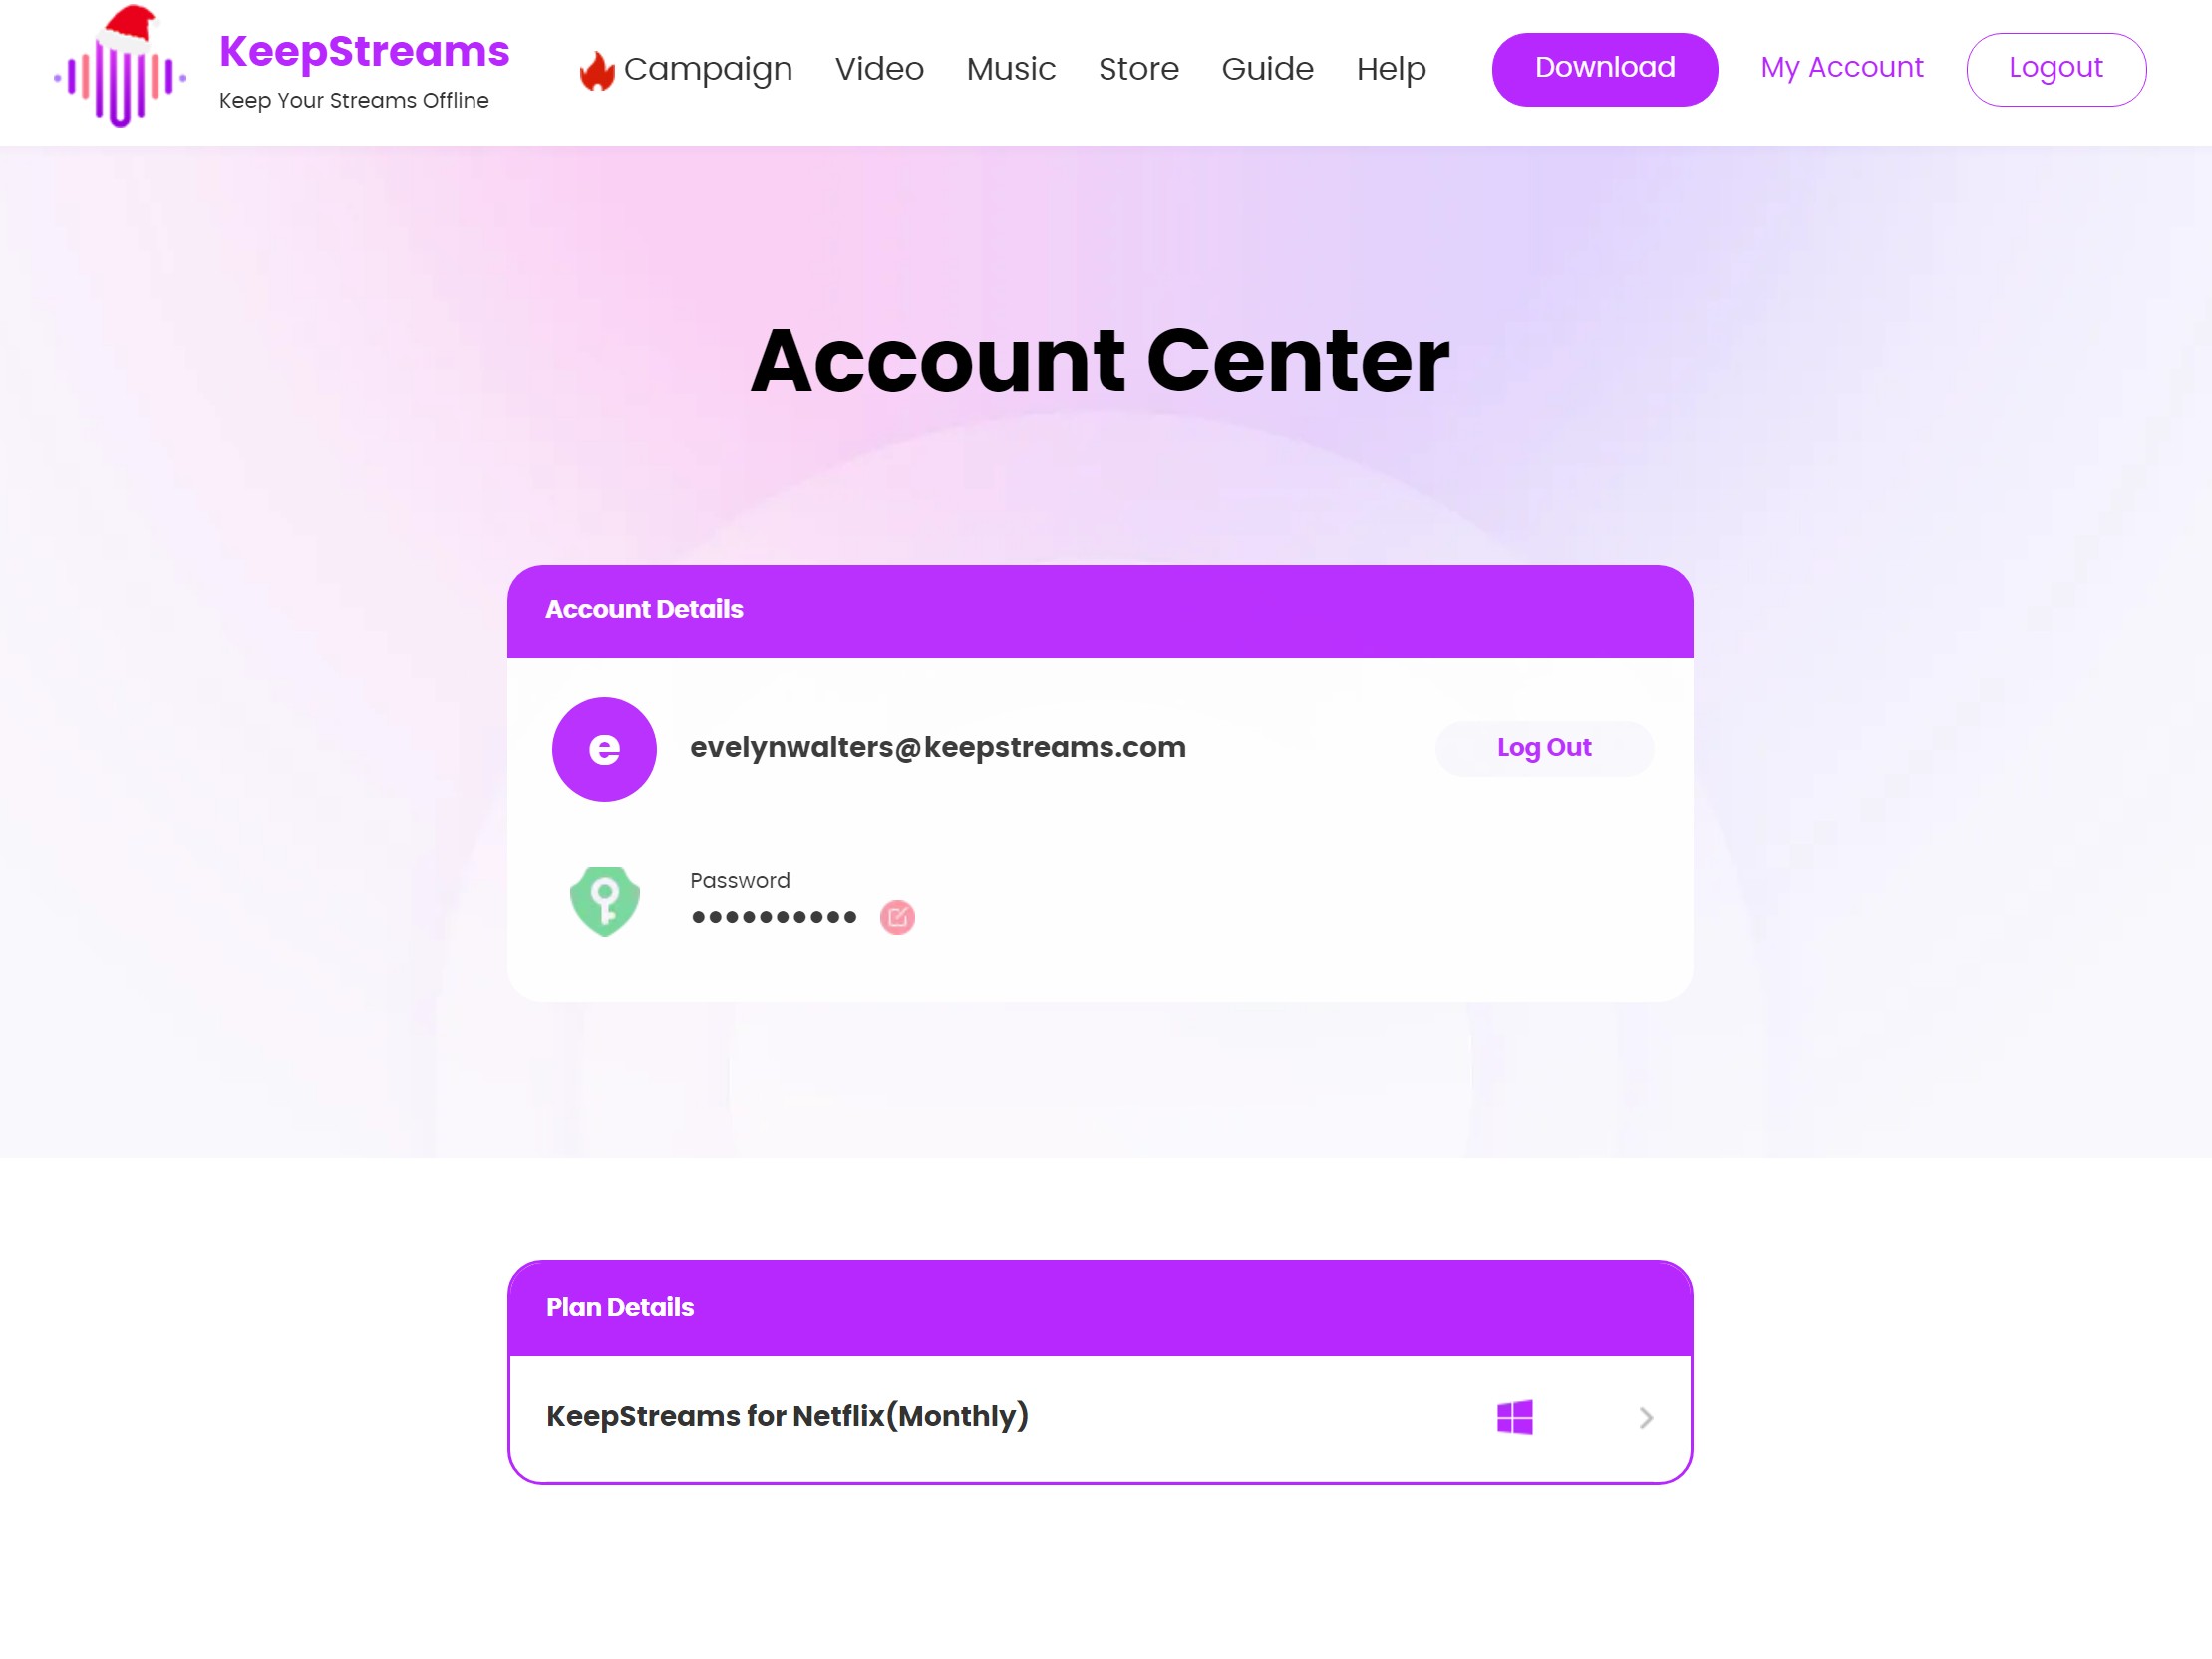
Task: Select the Guide navigation tab
Action: tap(1266, 70)
